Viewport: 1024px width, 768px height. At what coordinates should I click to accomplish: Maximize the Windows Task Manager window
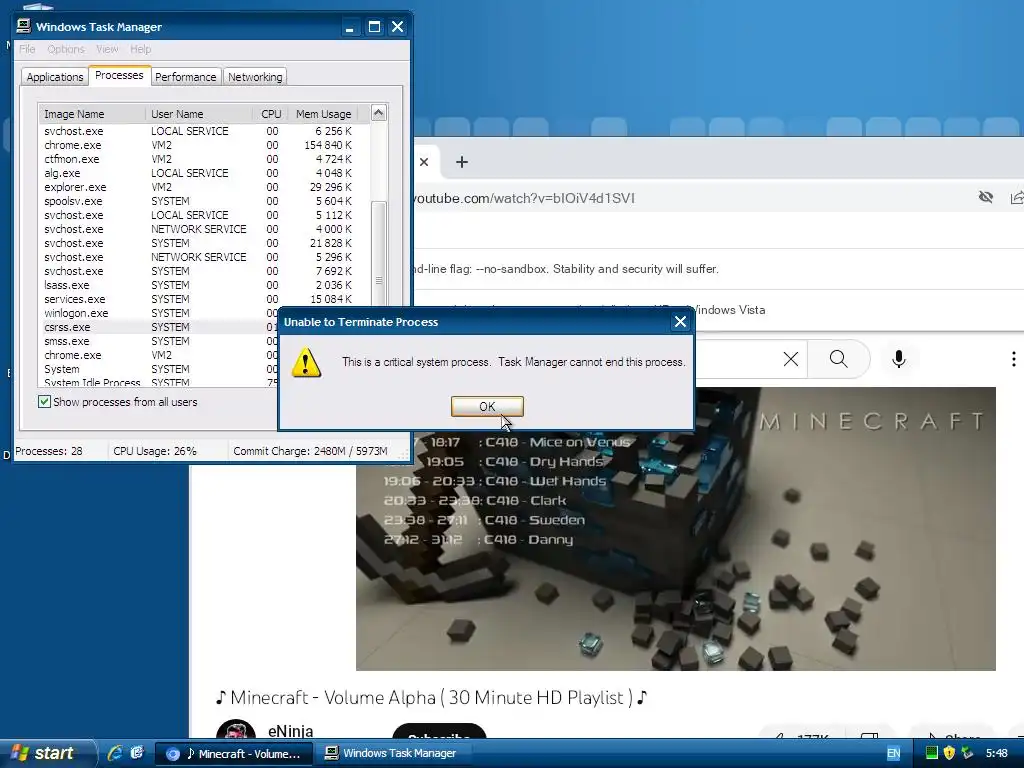[x=374, y=27]
